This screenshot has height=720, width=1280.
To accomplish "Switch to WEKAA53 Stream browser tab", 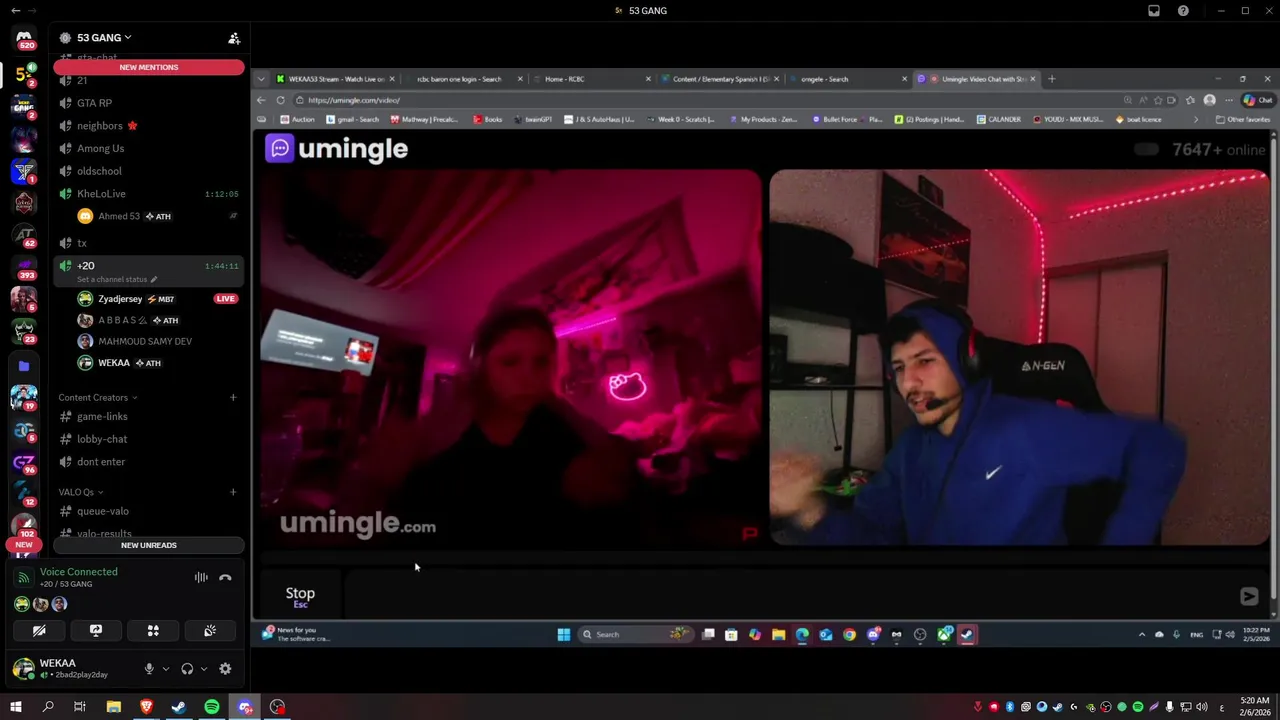I will (334, 79).
